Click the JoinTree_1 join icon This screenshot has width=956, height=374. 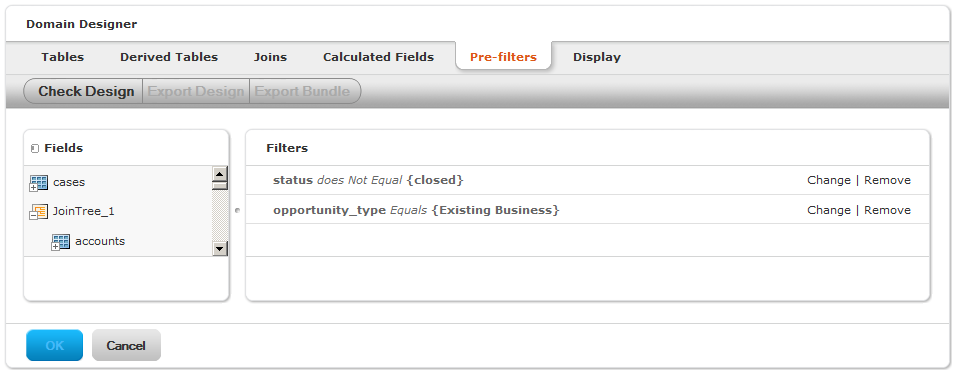point(38,212)
